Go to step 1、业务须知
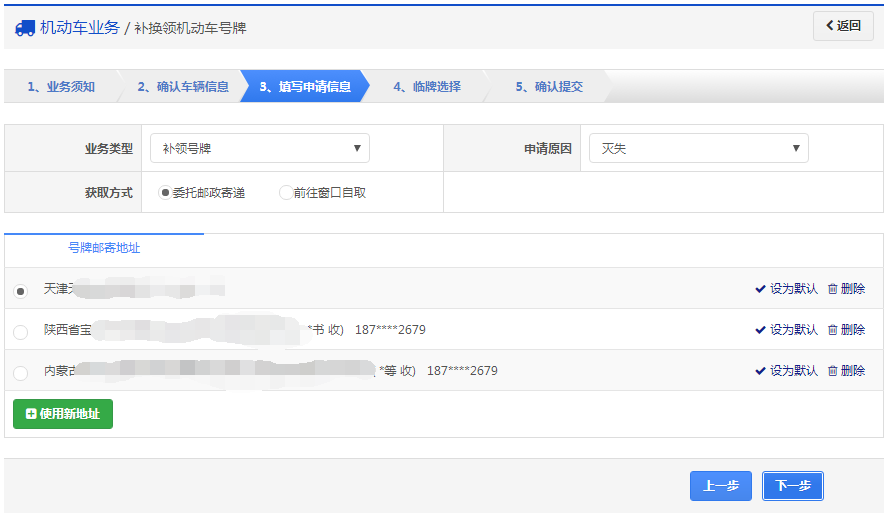 [60, 87]
